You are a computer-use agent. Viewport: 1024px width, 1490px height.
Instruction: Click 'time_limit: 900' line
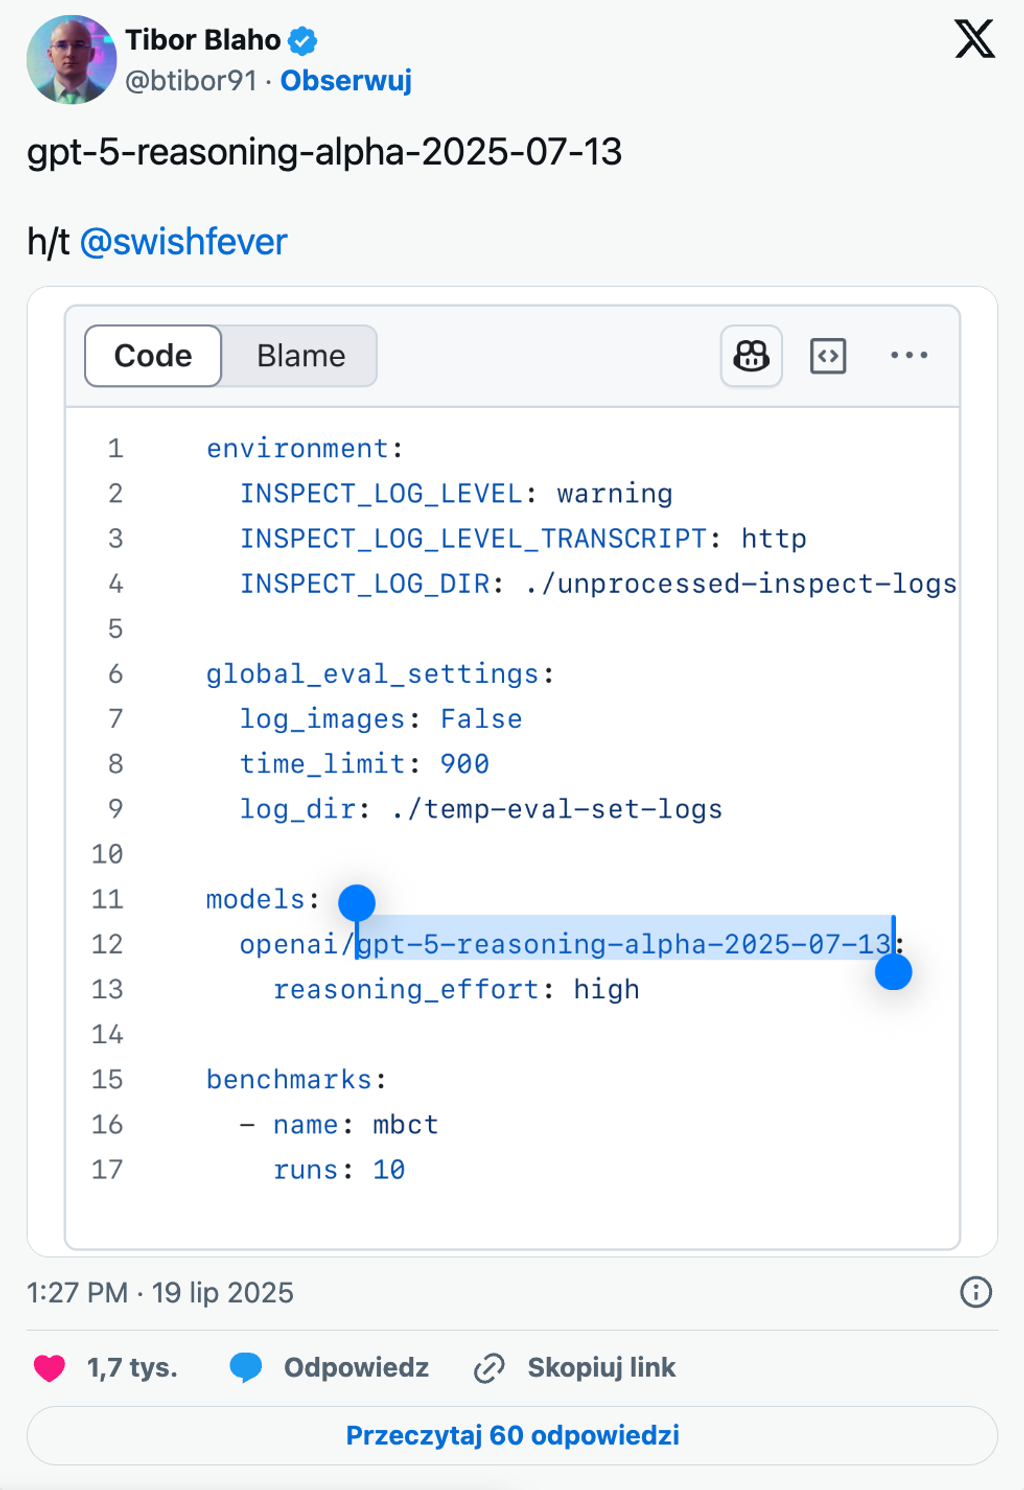point(364,764)
